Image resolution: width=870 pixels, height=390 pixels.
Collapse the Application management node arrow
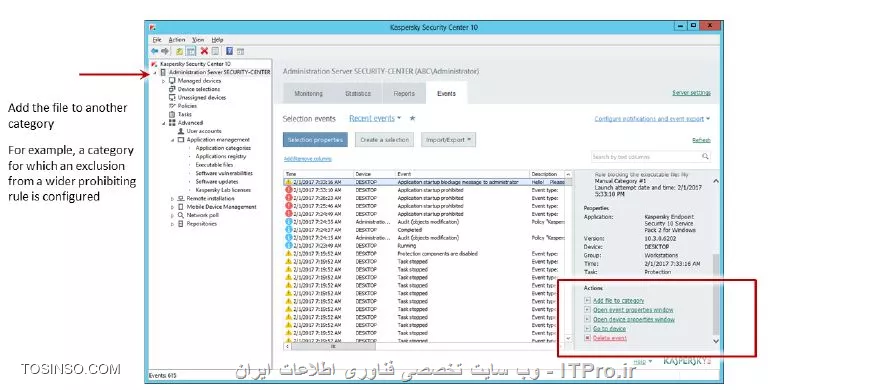tap(173, 140)
